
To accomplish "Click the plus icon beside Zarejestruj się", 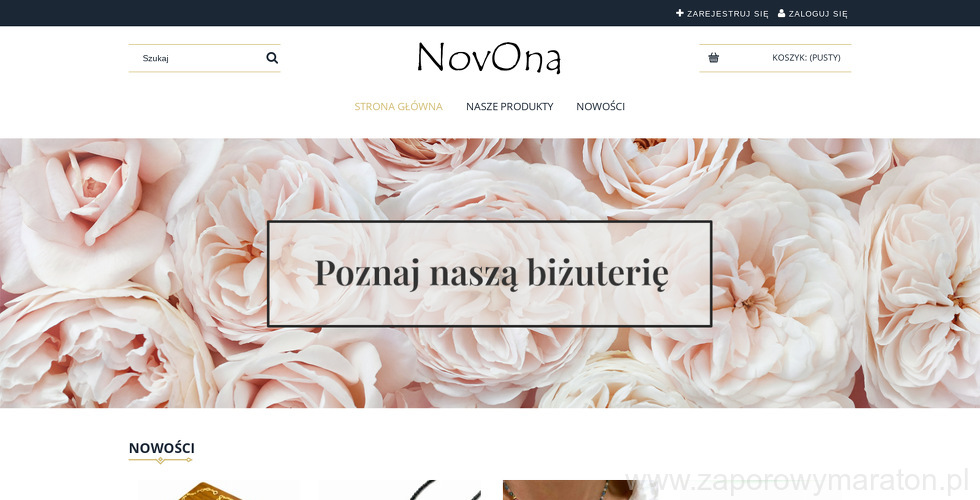I will [x=680, y=13].
